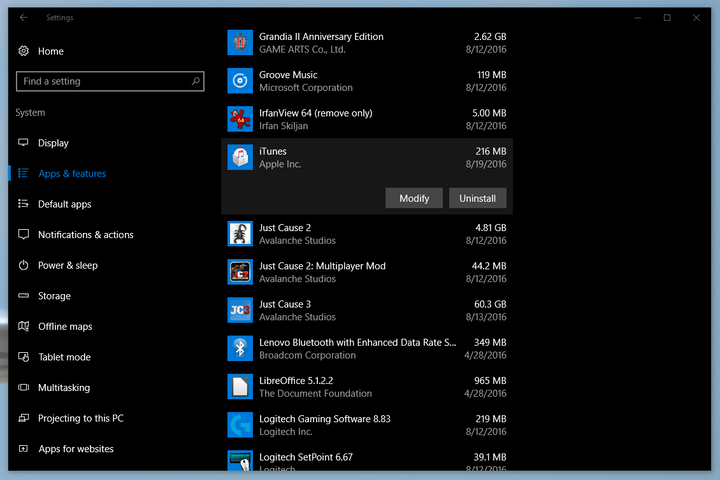720x480 pixels.
Task: Click the search magnifier icon
Action: click(196, 81)
